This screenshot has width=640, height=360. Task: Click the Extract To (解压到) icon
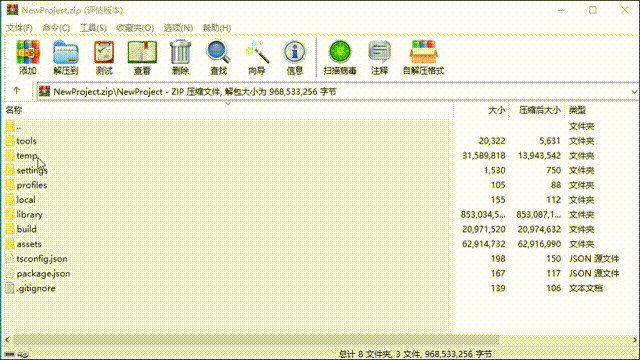point(66,52)
